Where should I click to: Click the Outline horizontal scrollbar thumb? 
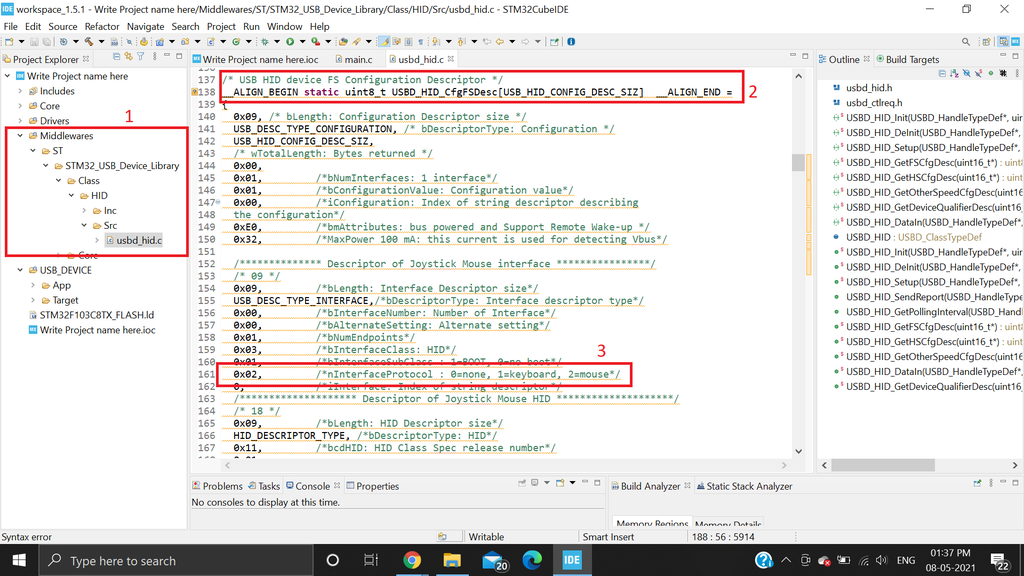pos(883,465)
